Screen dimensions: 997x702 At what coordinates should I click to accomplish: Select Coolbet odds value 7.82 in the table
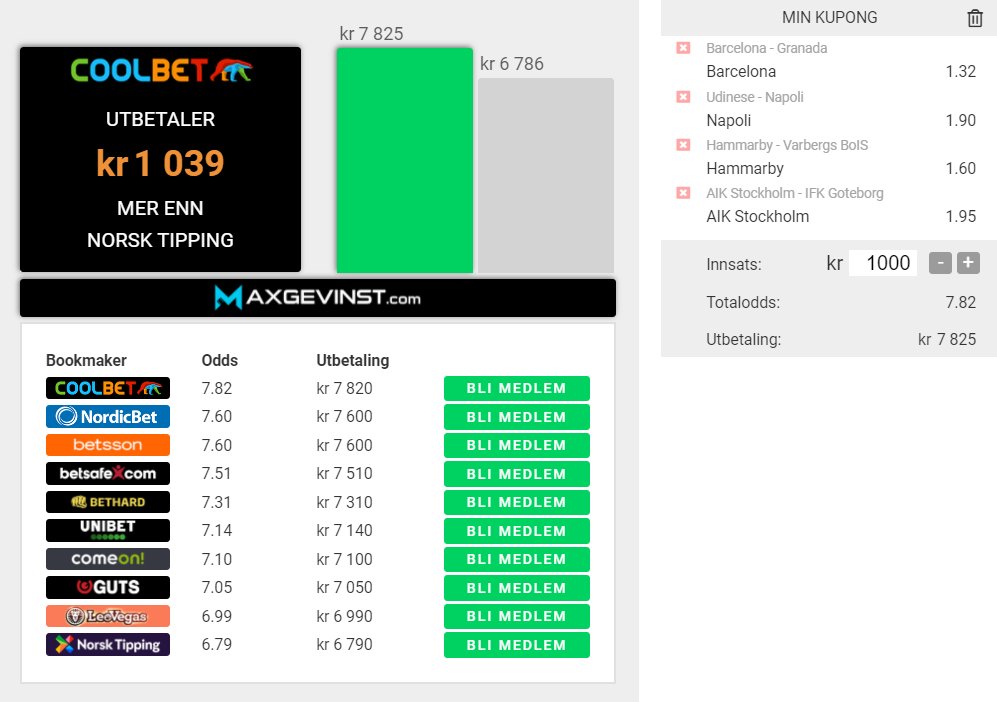(x=217, y=388)
